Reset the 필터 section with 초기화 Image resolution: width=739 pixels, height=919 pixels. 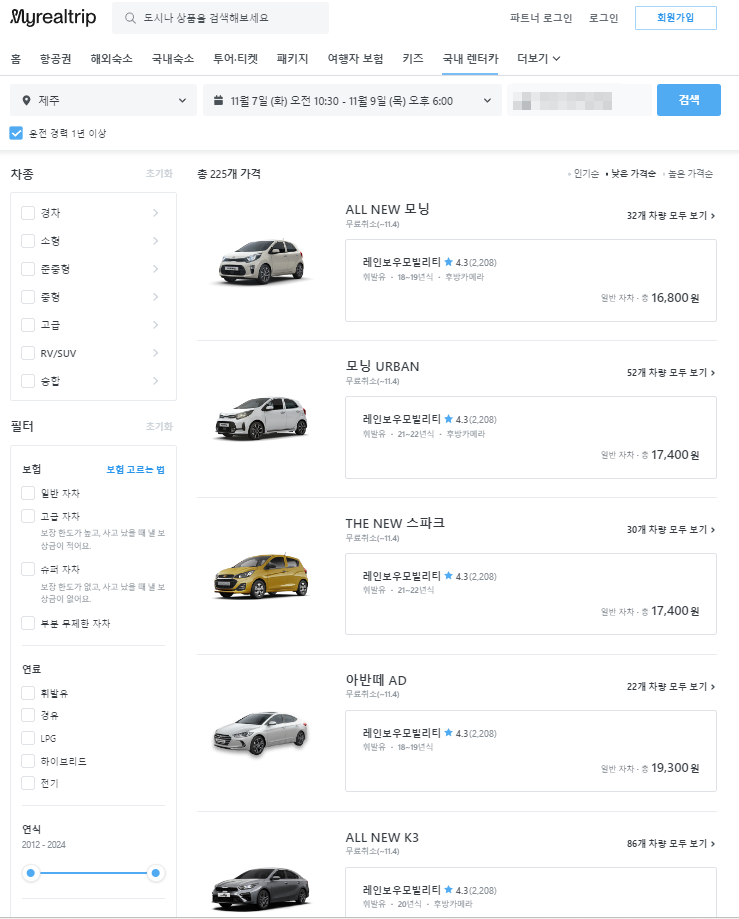(159, 426)
